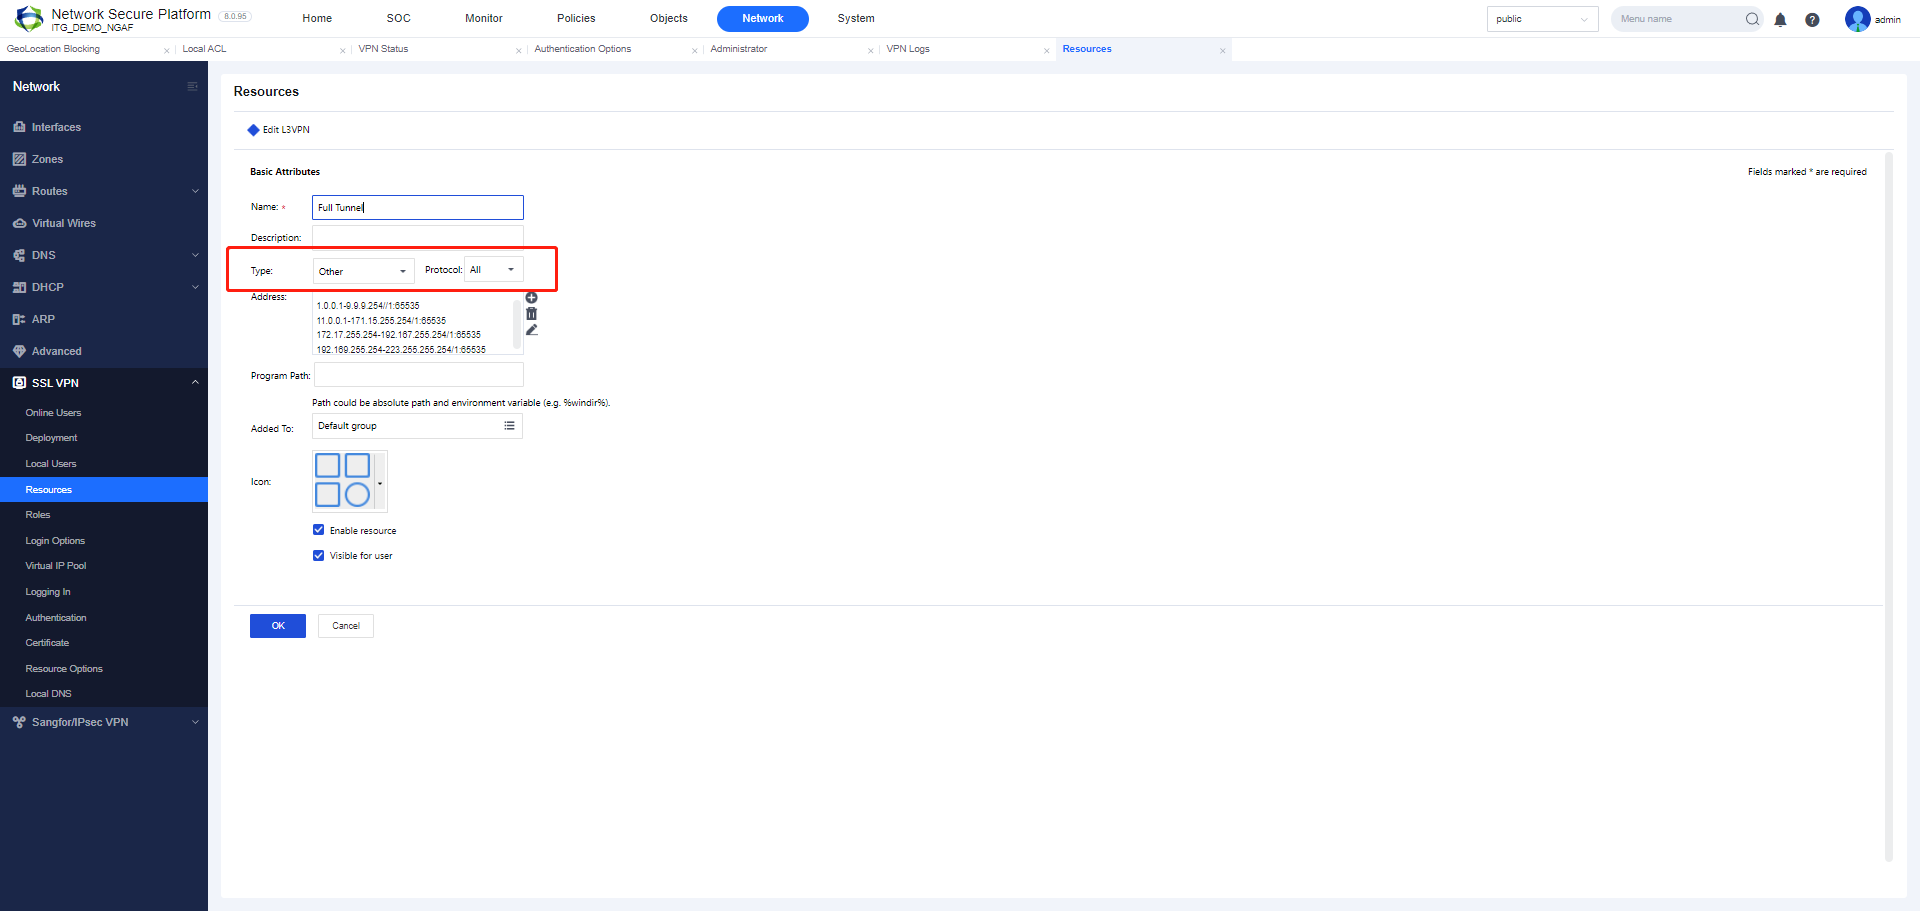The height and width of the screenshot is (911, 1920).
Task: Switch to the VPN Logs tab
Action: [908, 49]
